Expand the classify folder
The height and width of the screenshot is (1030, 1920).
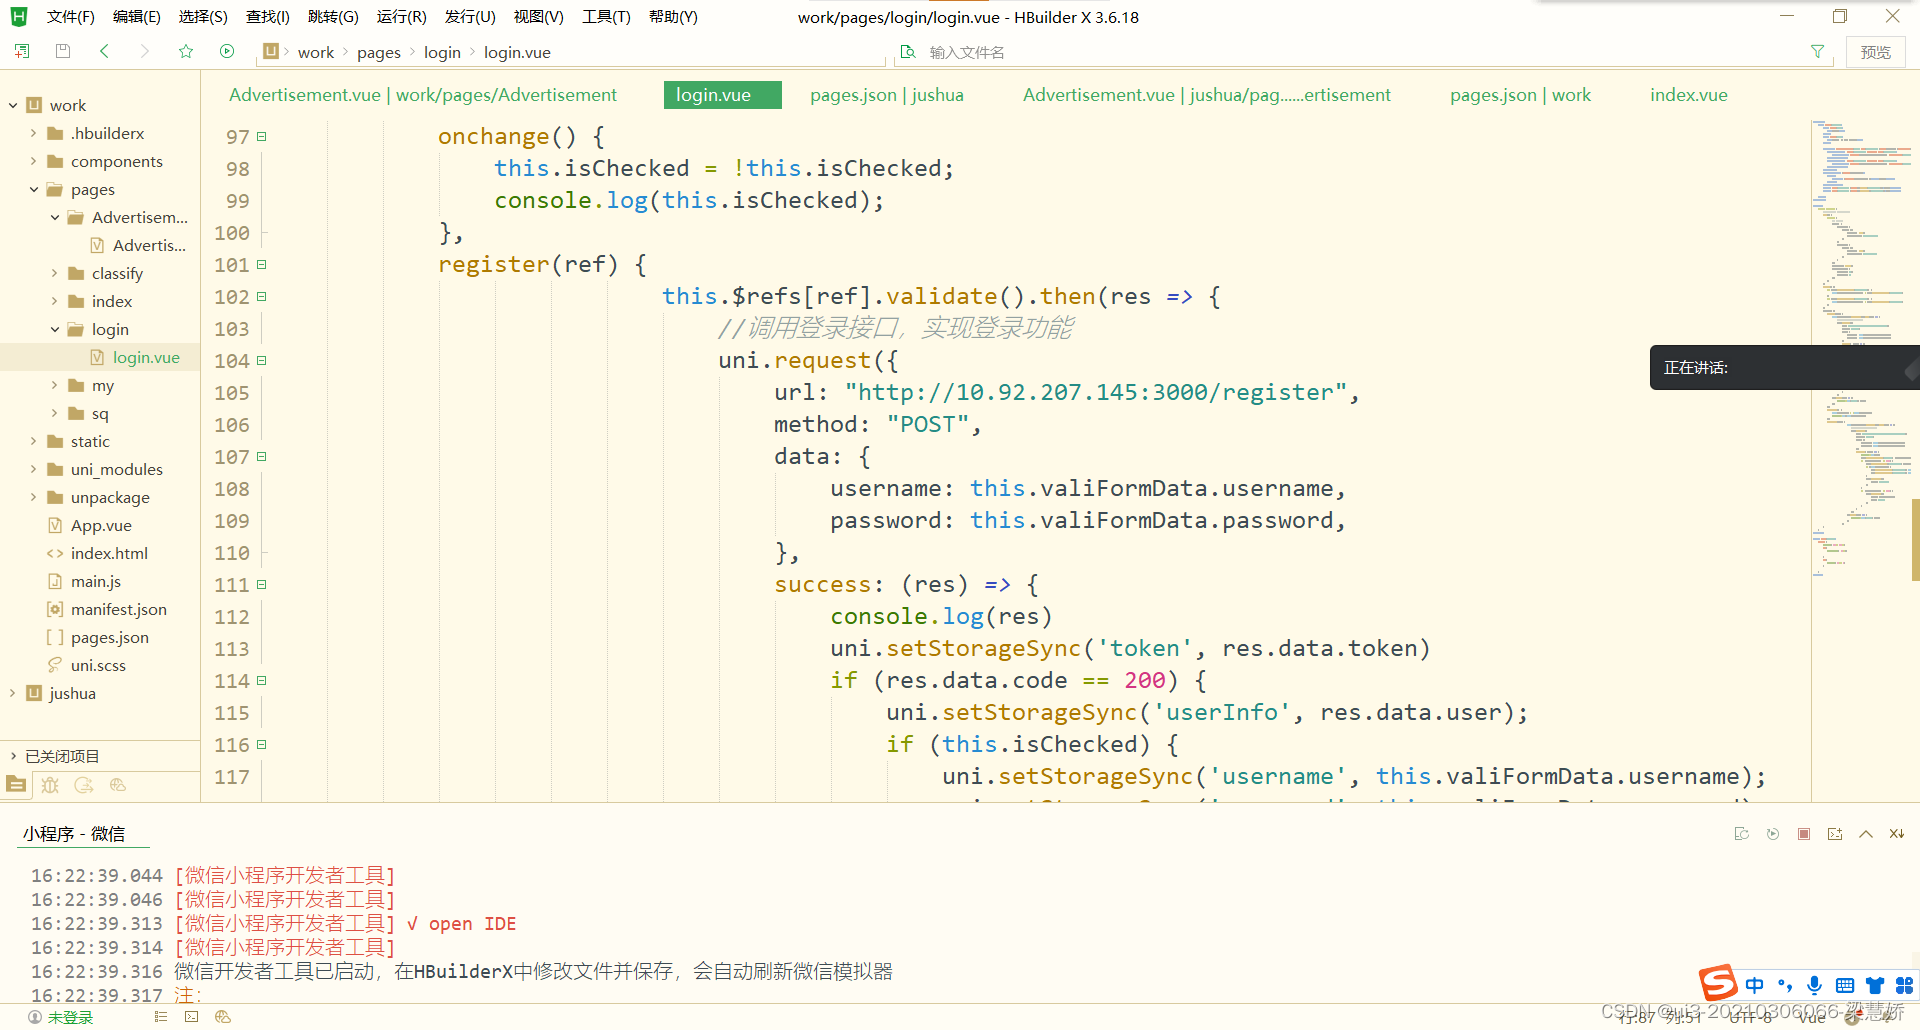(x=54, y=273)
